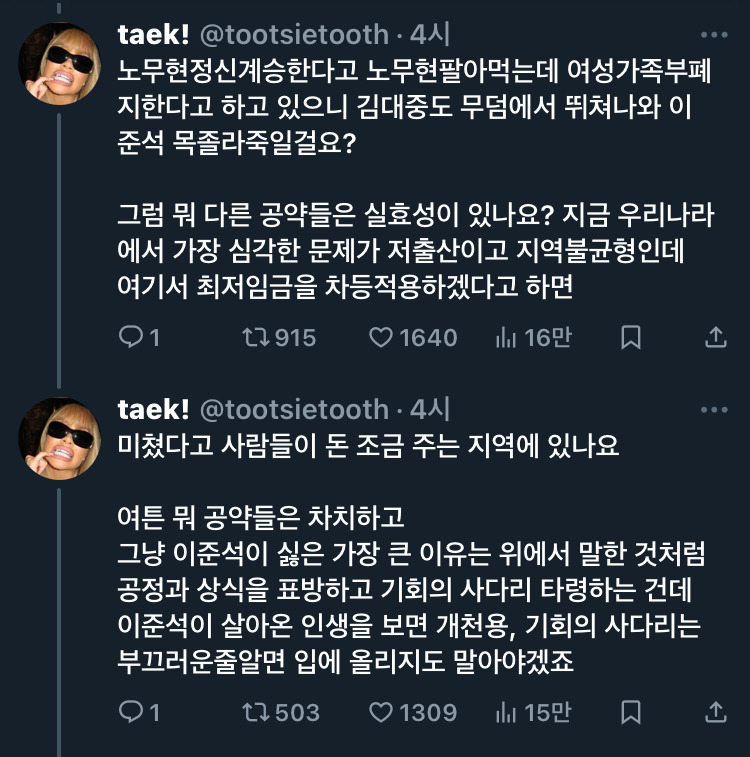Open more options on first tweet
Screen dimensions: 750x757
714,35
